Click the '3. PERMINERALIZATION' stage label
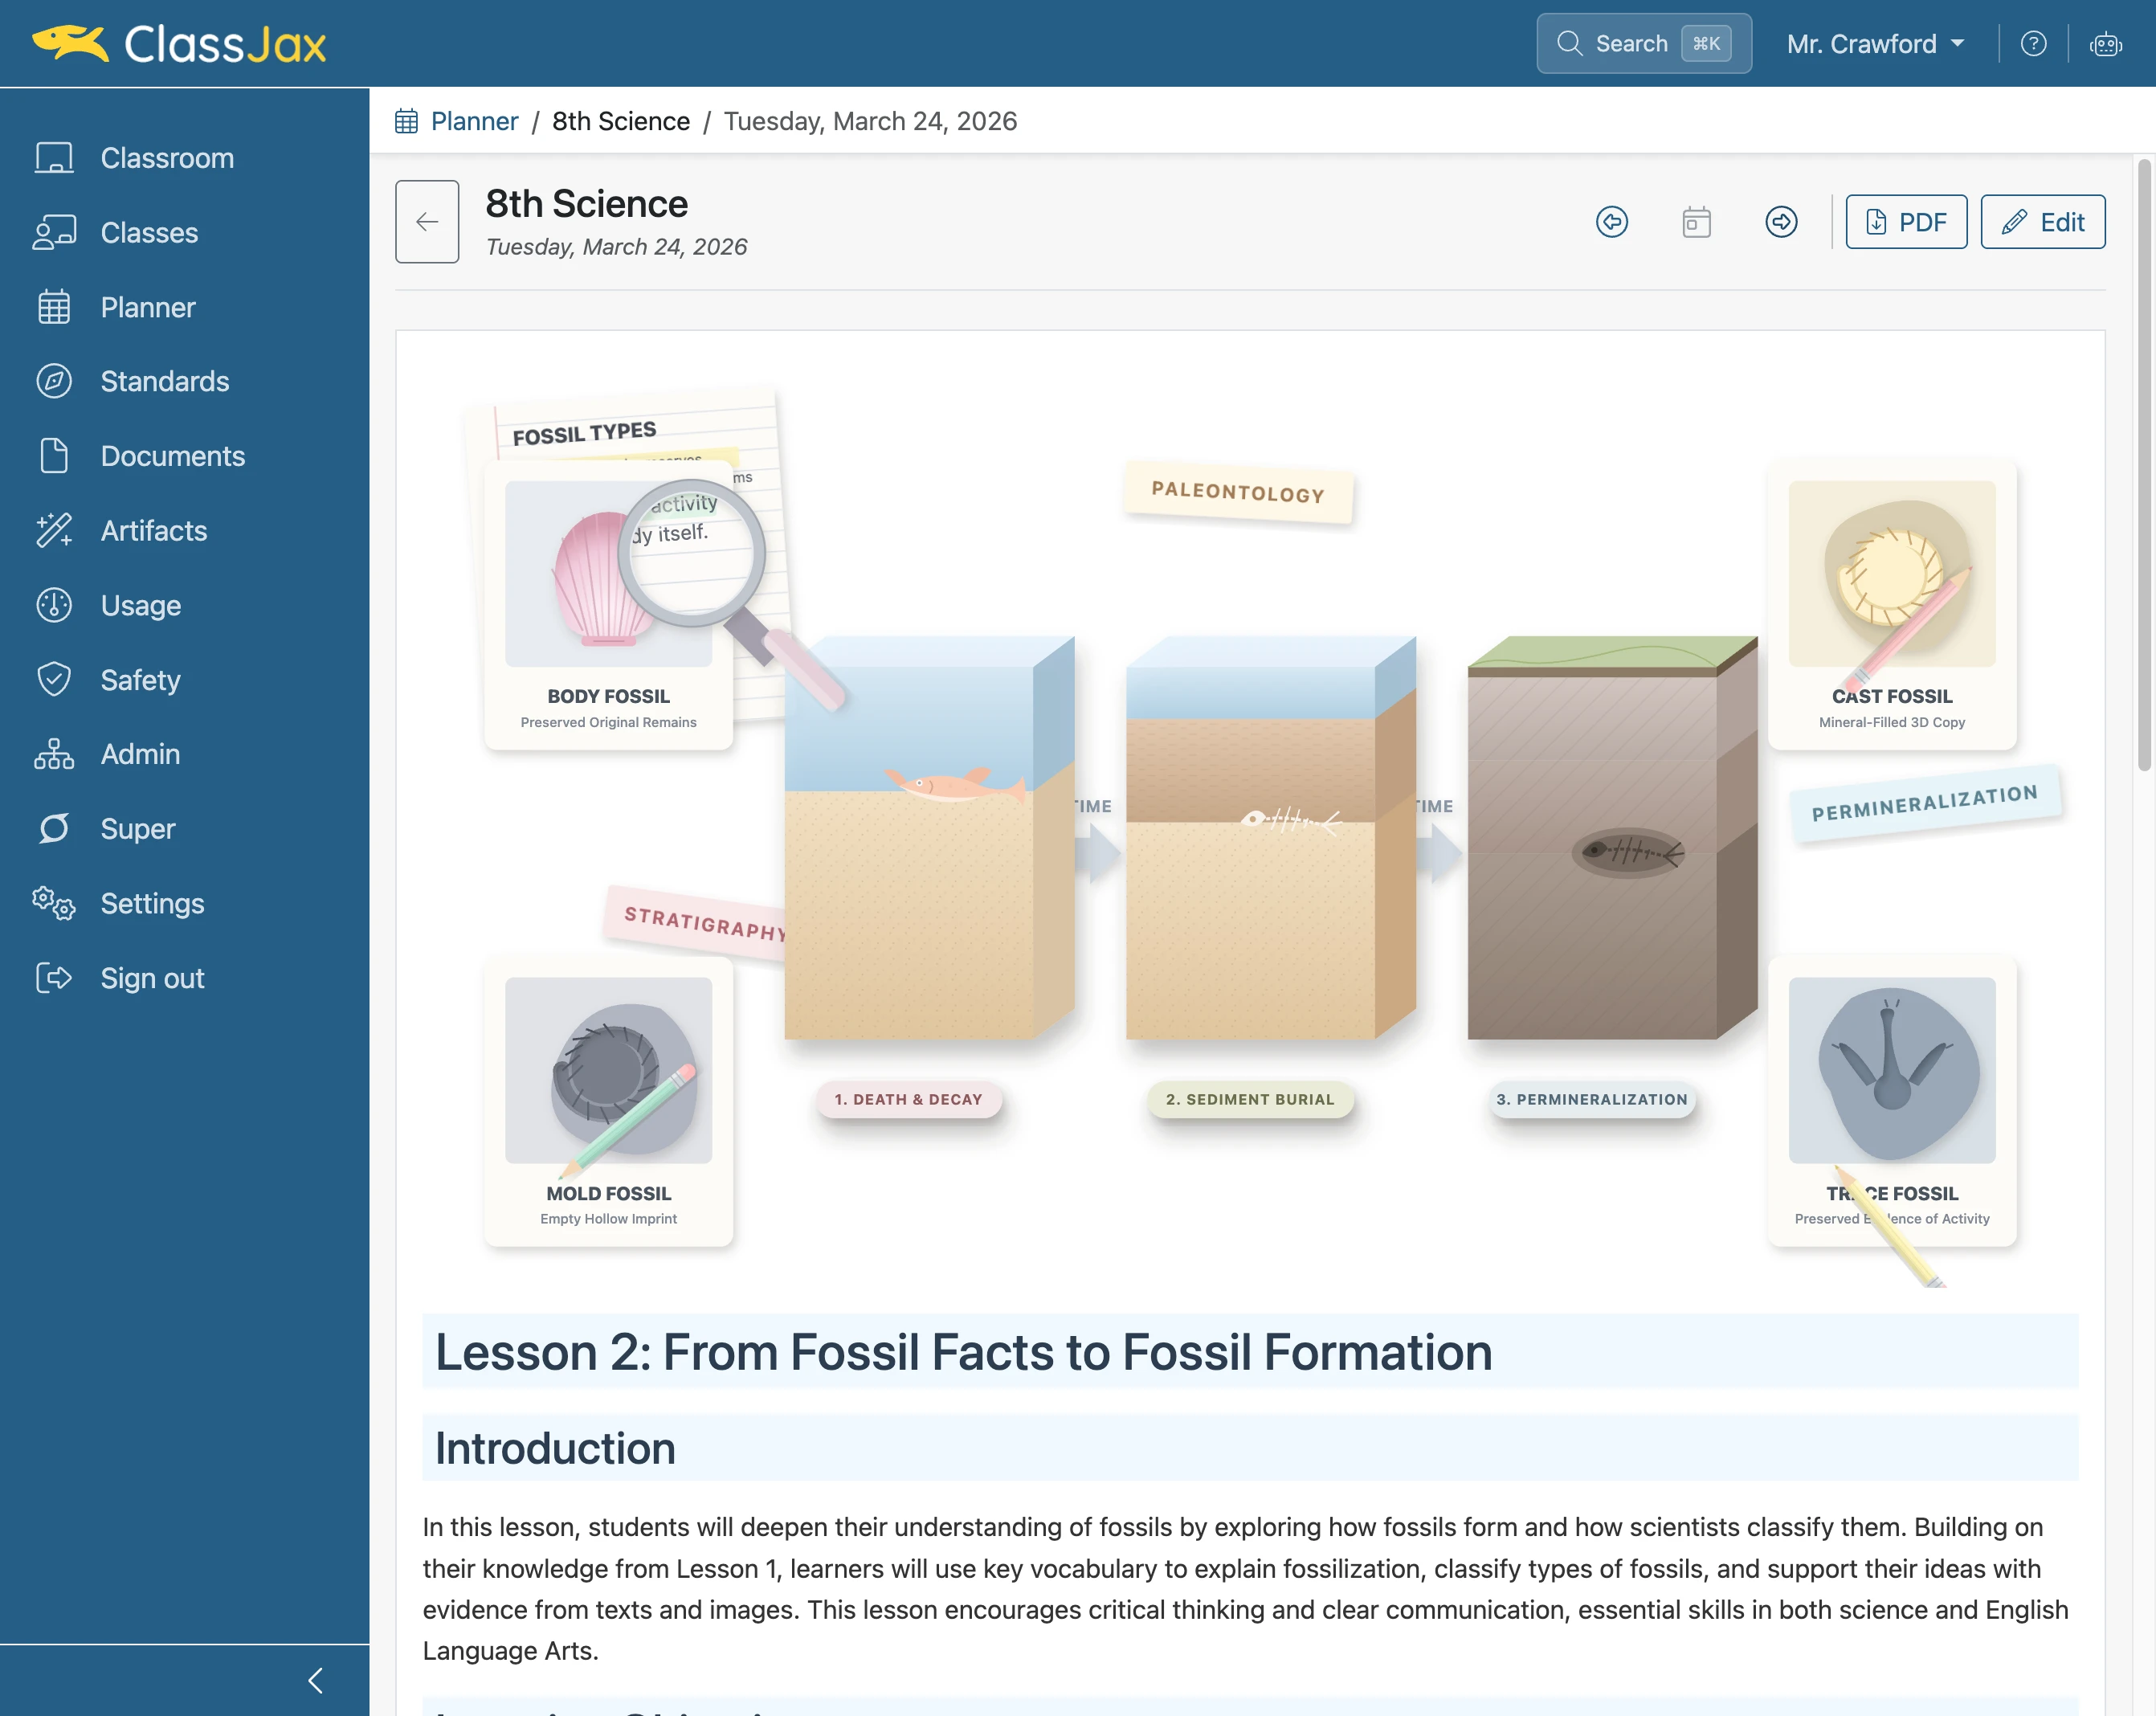 click(x=1592, y=1099)
